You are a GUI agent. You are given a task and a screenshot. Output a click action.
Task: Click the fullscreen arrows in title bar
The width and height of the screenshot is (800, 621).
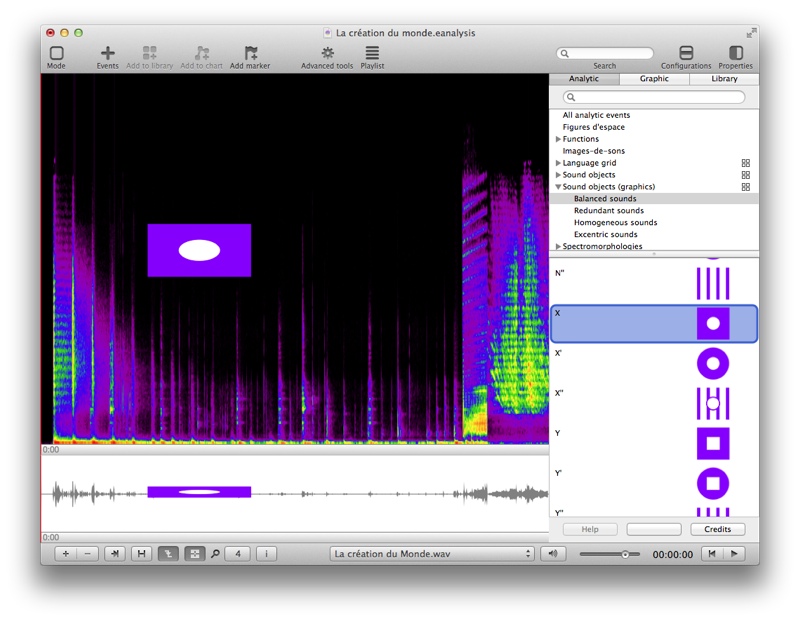point(751,33)
